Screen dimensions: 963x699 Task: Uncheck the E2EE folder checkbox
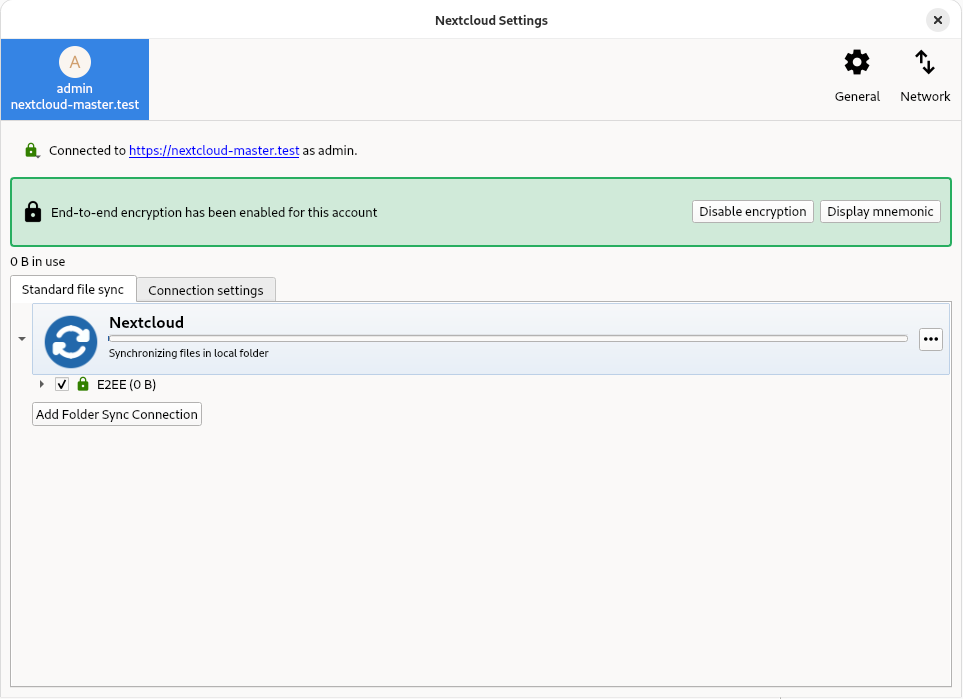coord(62,385)
